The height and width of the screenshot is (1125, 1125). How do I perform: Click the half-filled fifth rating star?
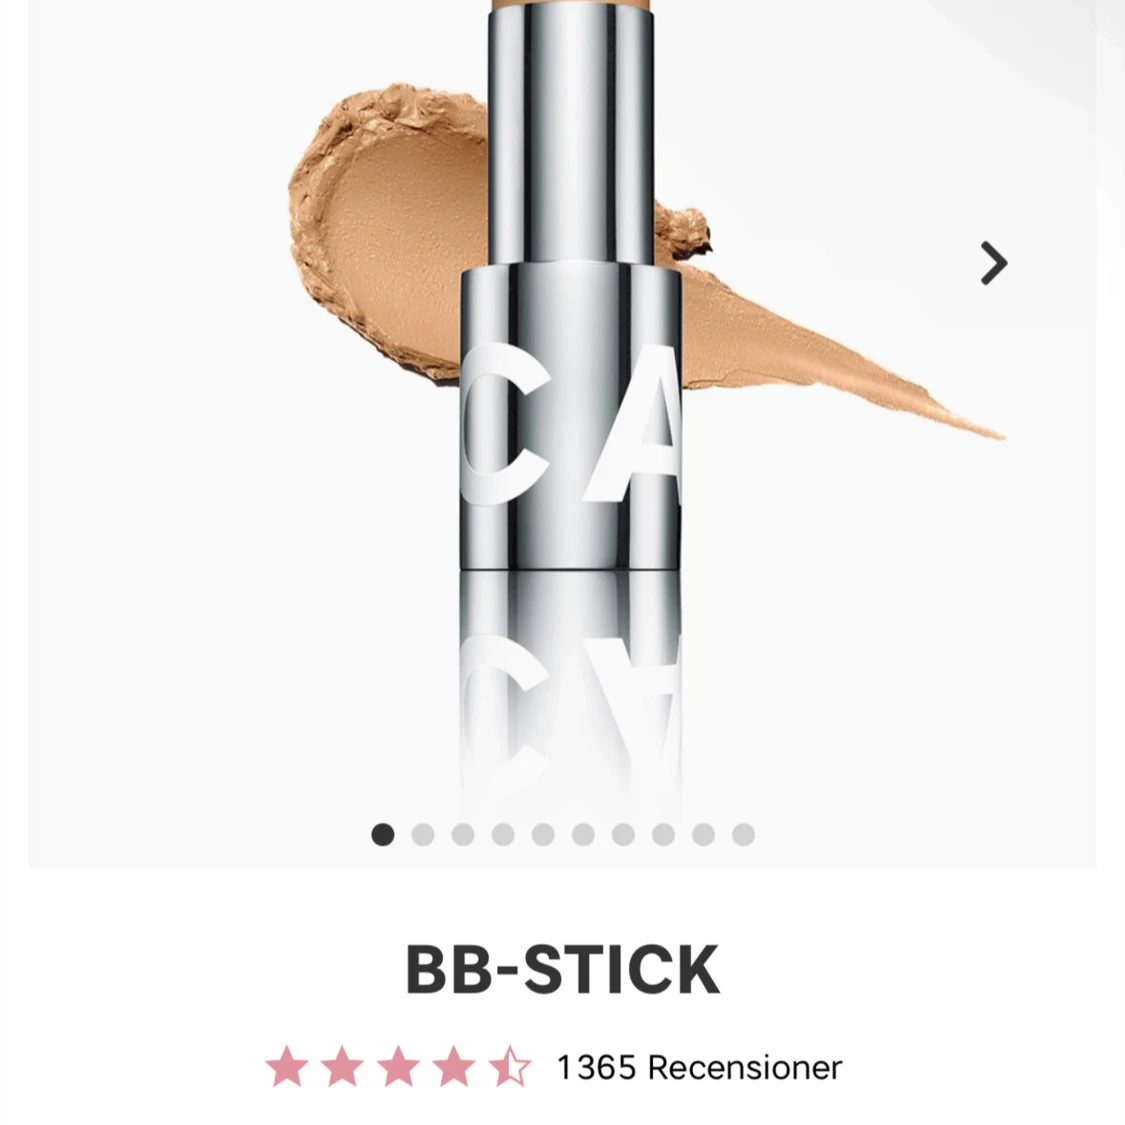[509, 1065]
